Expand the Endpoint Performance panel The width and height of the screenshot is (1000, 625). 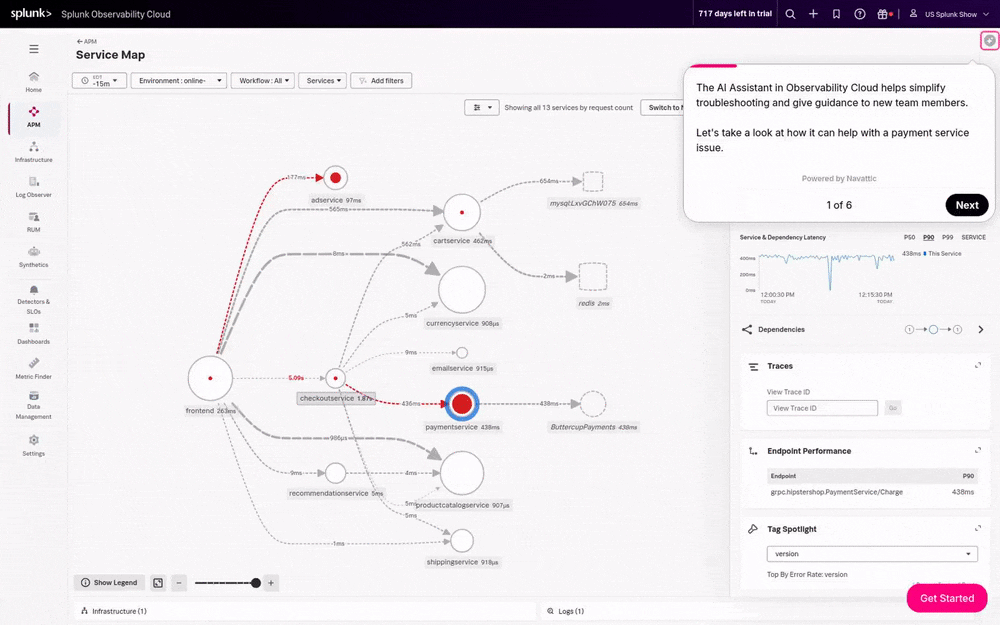(x=978, y=450)
